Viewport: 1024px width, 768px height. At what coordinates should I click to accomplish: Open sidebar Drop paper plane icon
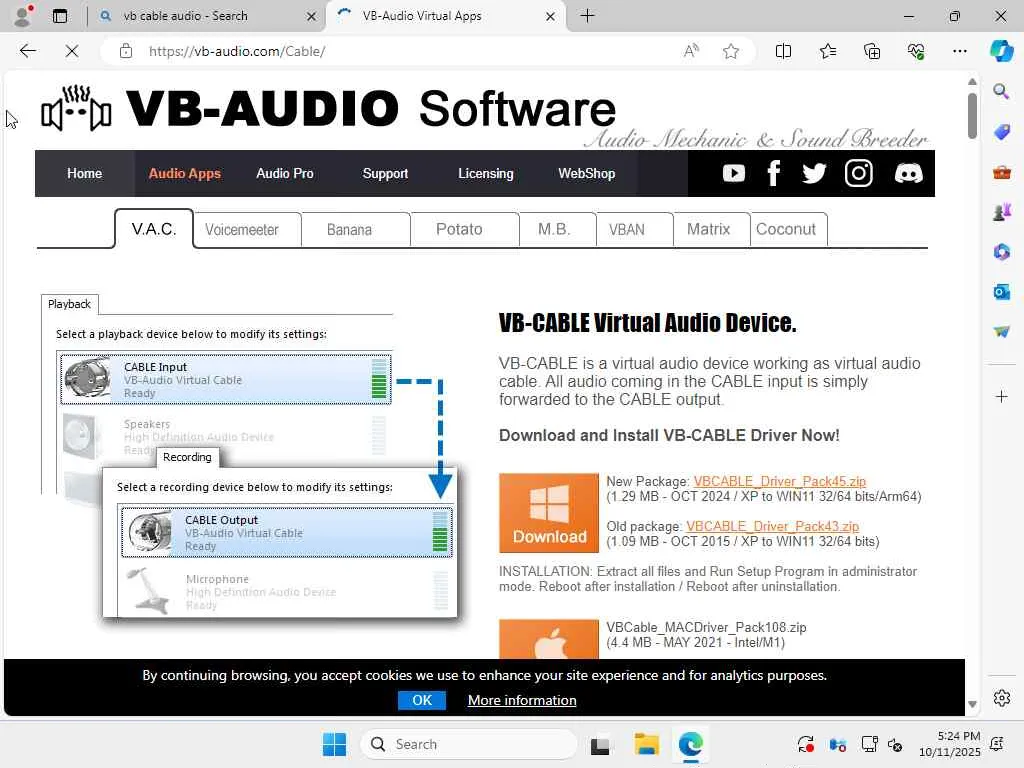click(1001, 332)
